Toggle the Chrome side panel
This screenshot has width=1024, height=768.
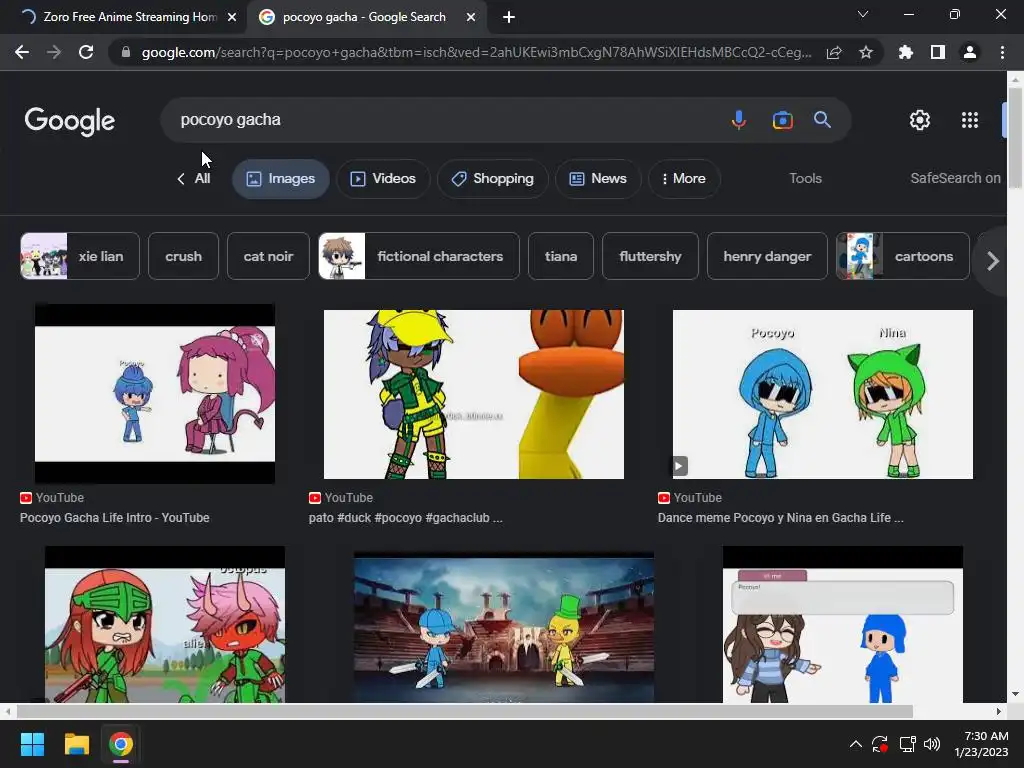(x=938, y=52)
